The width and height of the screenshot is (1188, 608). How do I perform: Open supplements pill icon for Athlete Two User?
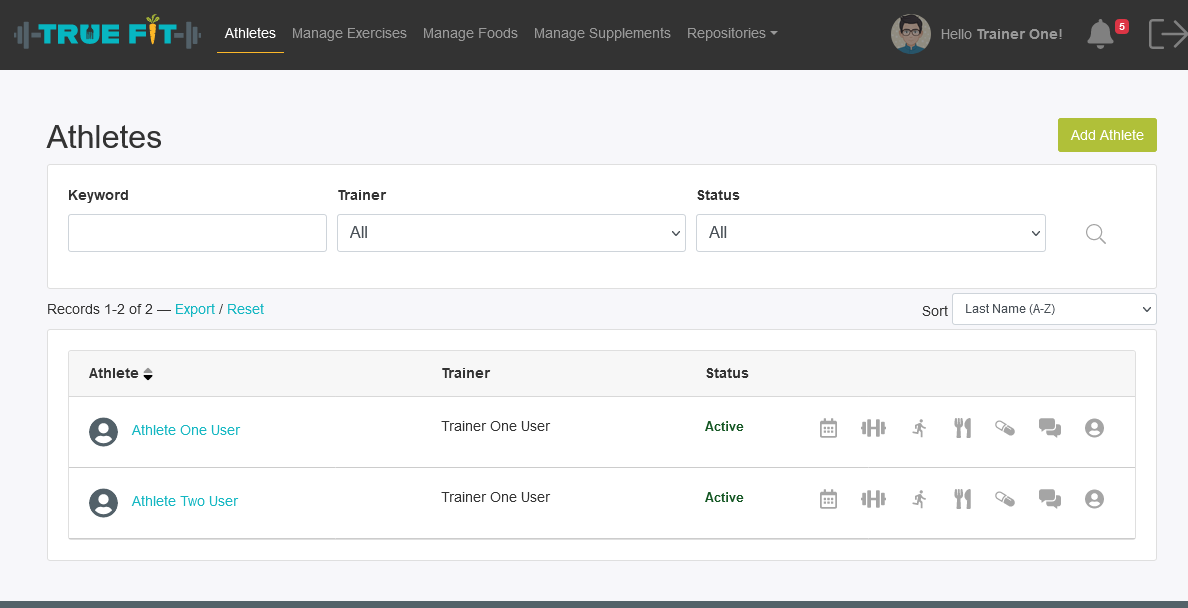pyautogui.click(x=1004, y=499)
